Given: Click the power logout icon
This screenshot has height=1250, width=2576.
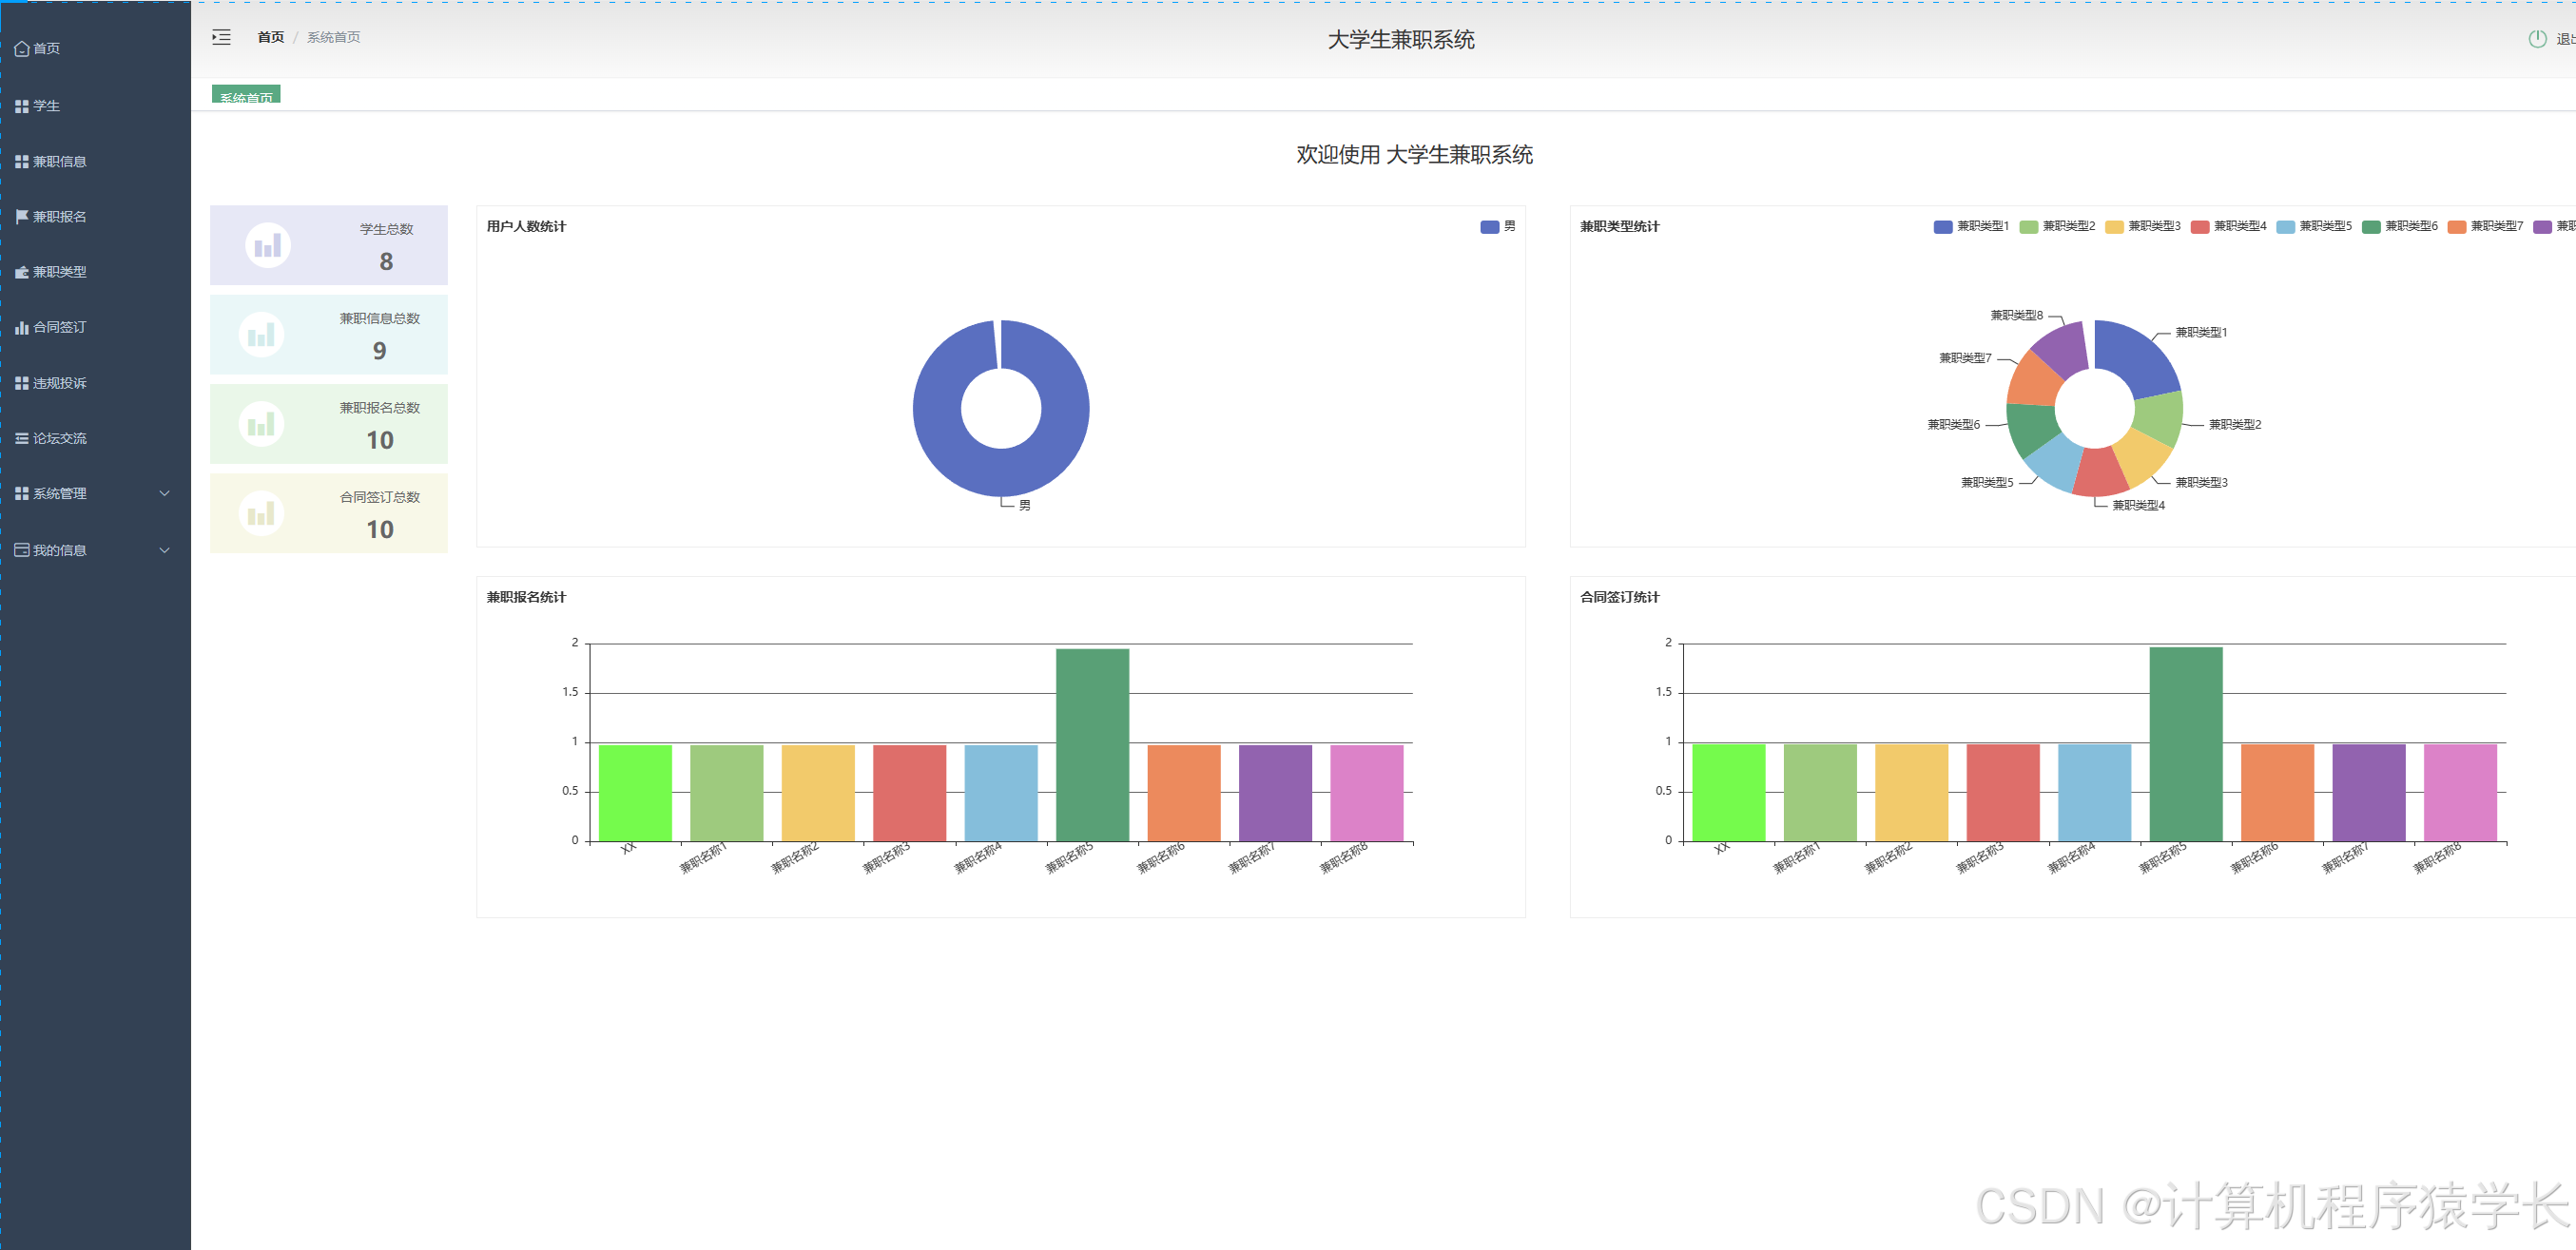Looking at the screenshot, I should coord(2536,39).
